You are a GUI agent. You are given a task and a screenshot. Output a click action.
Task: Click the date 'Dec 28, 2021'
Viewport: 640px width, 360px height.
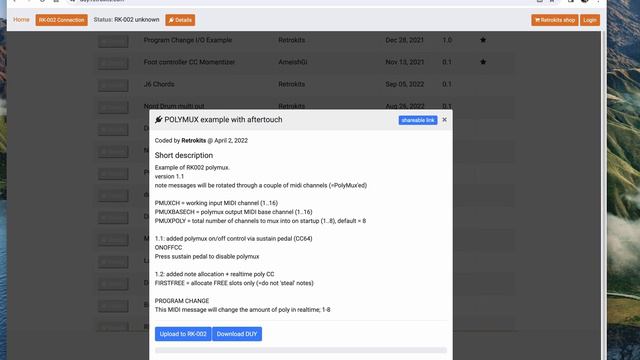[404, 40]
